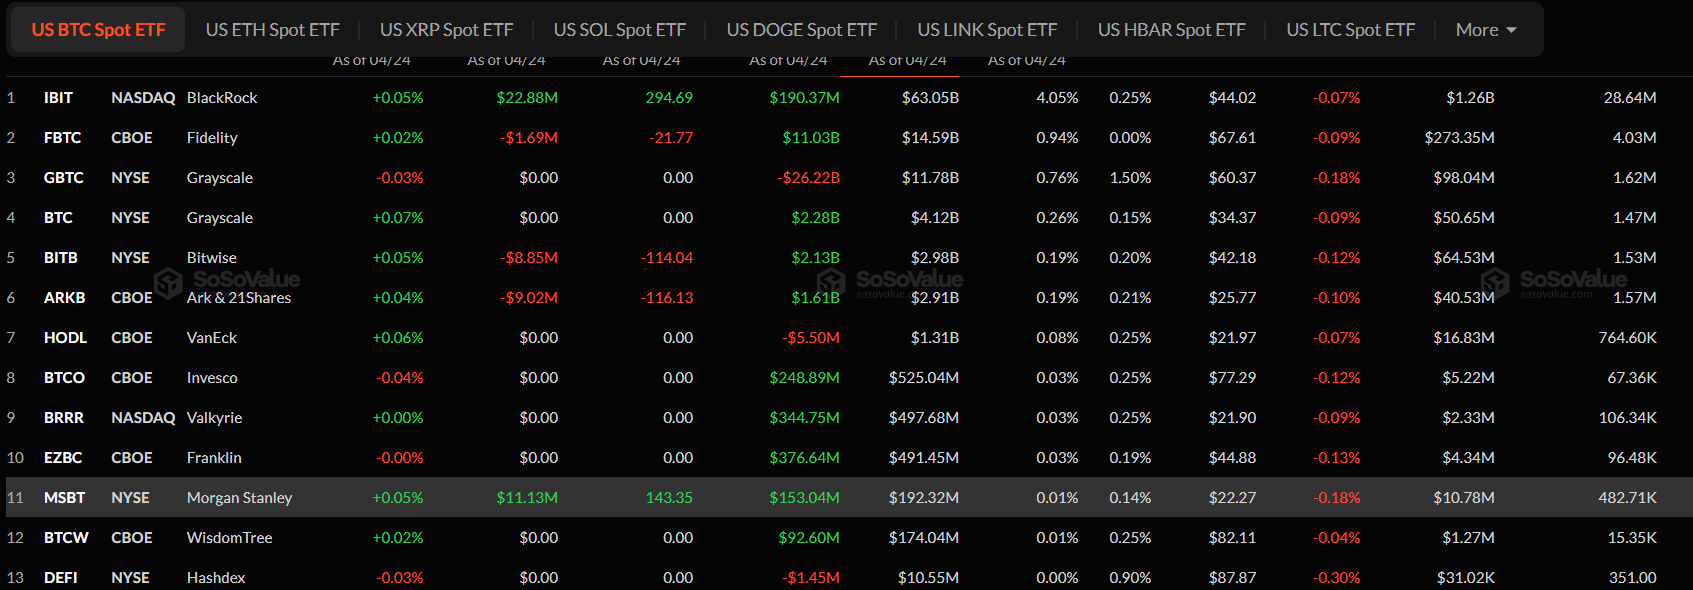The width and height of the screenshot is (1693, 590).
Task: Click IBIT BTC inflow value 294.69
Action: [x=669, y=98]
